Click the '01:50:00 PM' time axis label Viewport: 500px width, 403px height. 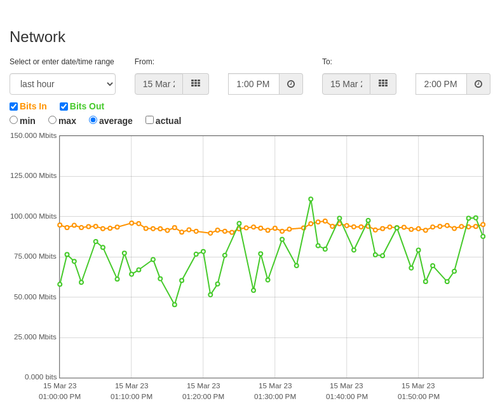pyautogui.click(x=418, y=397)
